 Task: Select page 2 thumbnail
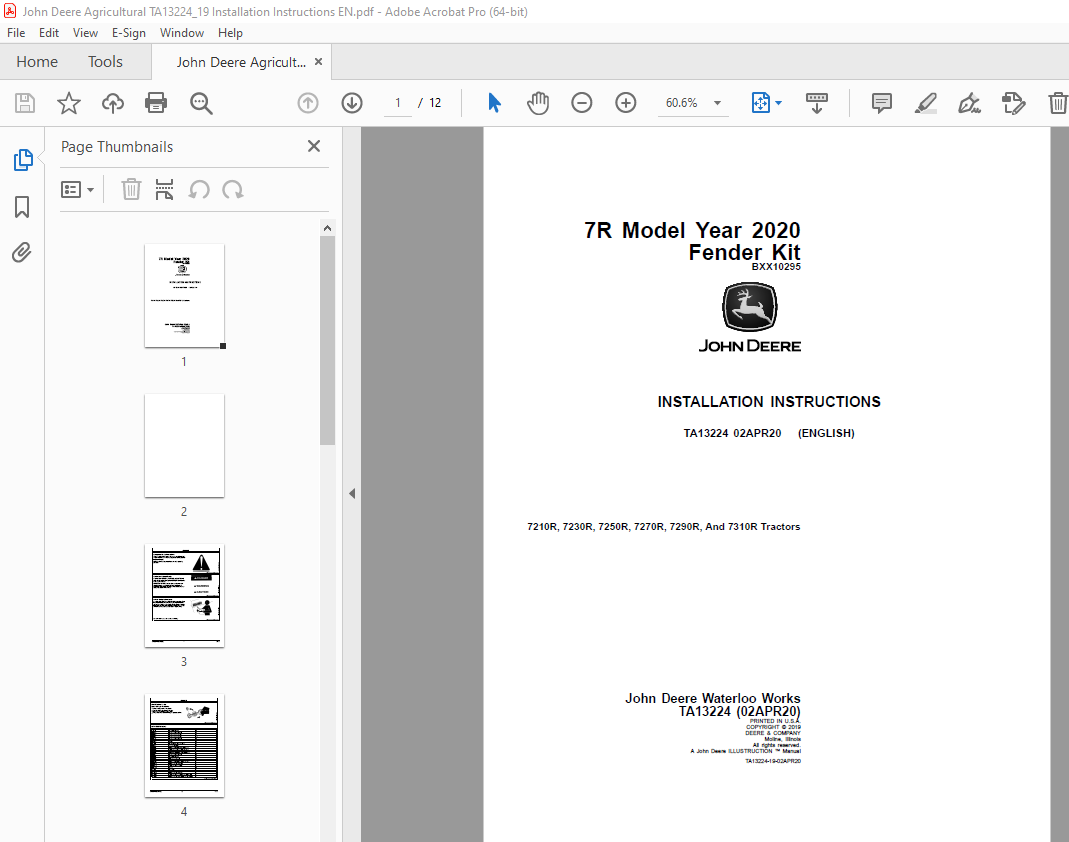184,445
